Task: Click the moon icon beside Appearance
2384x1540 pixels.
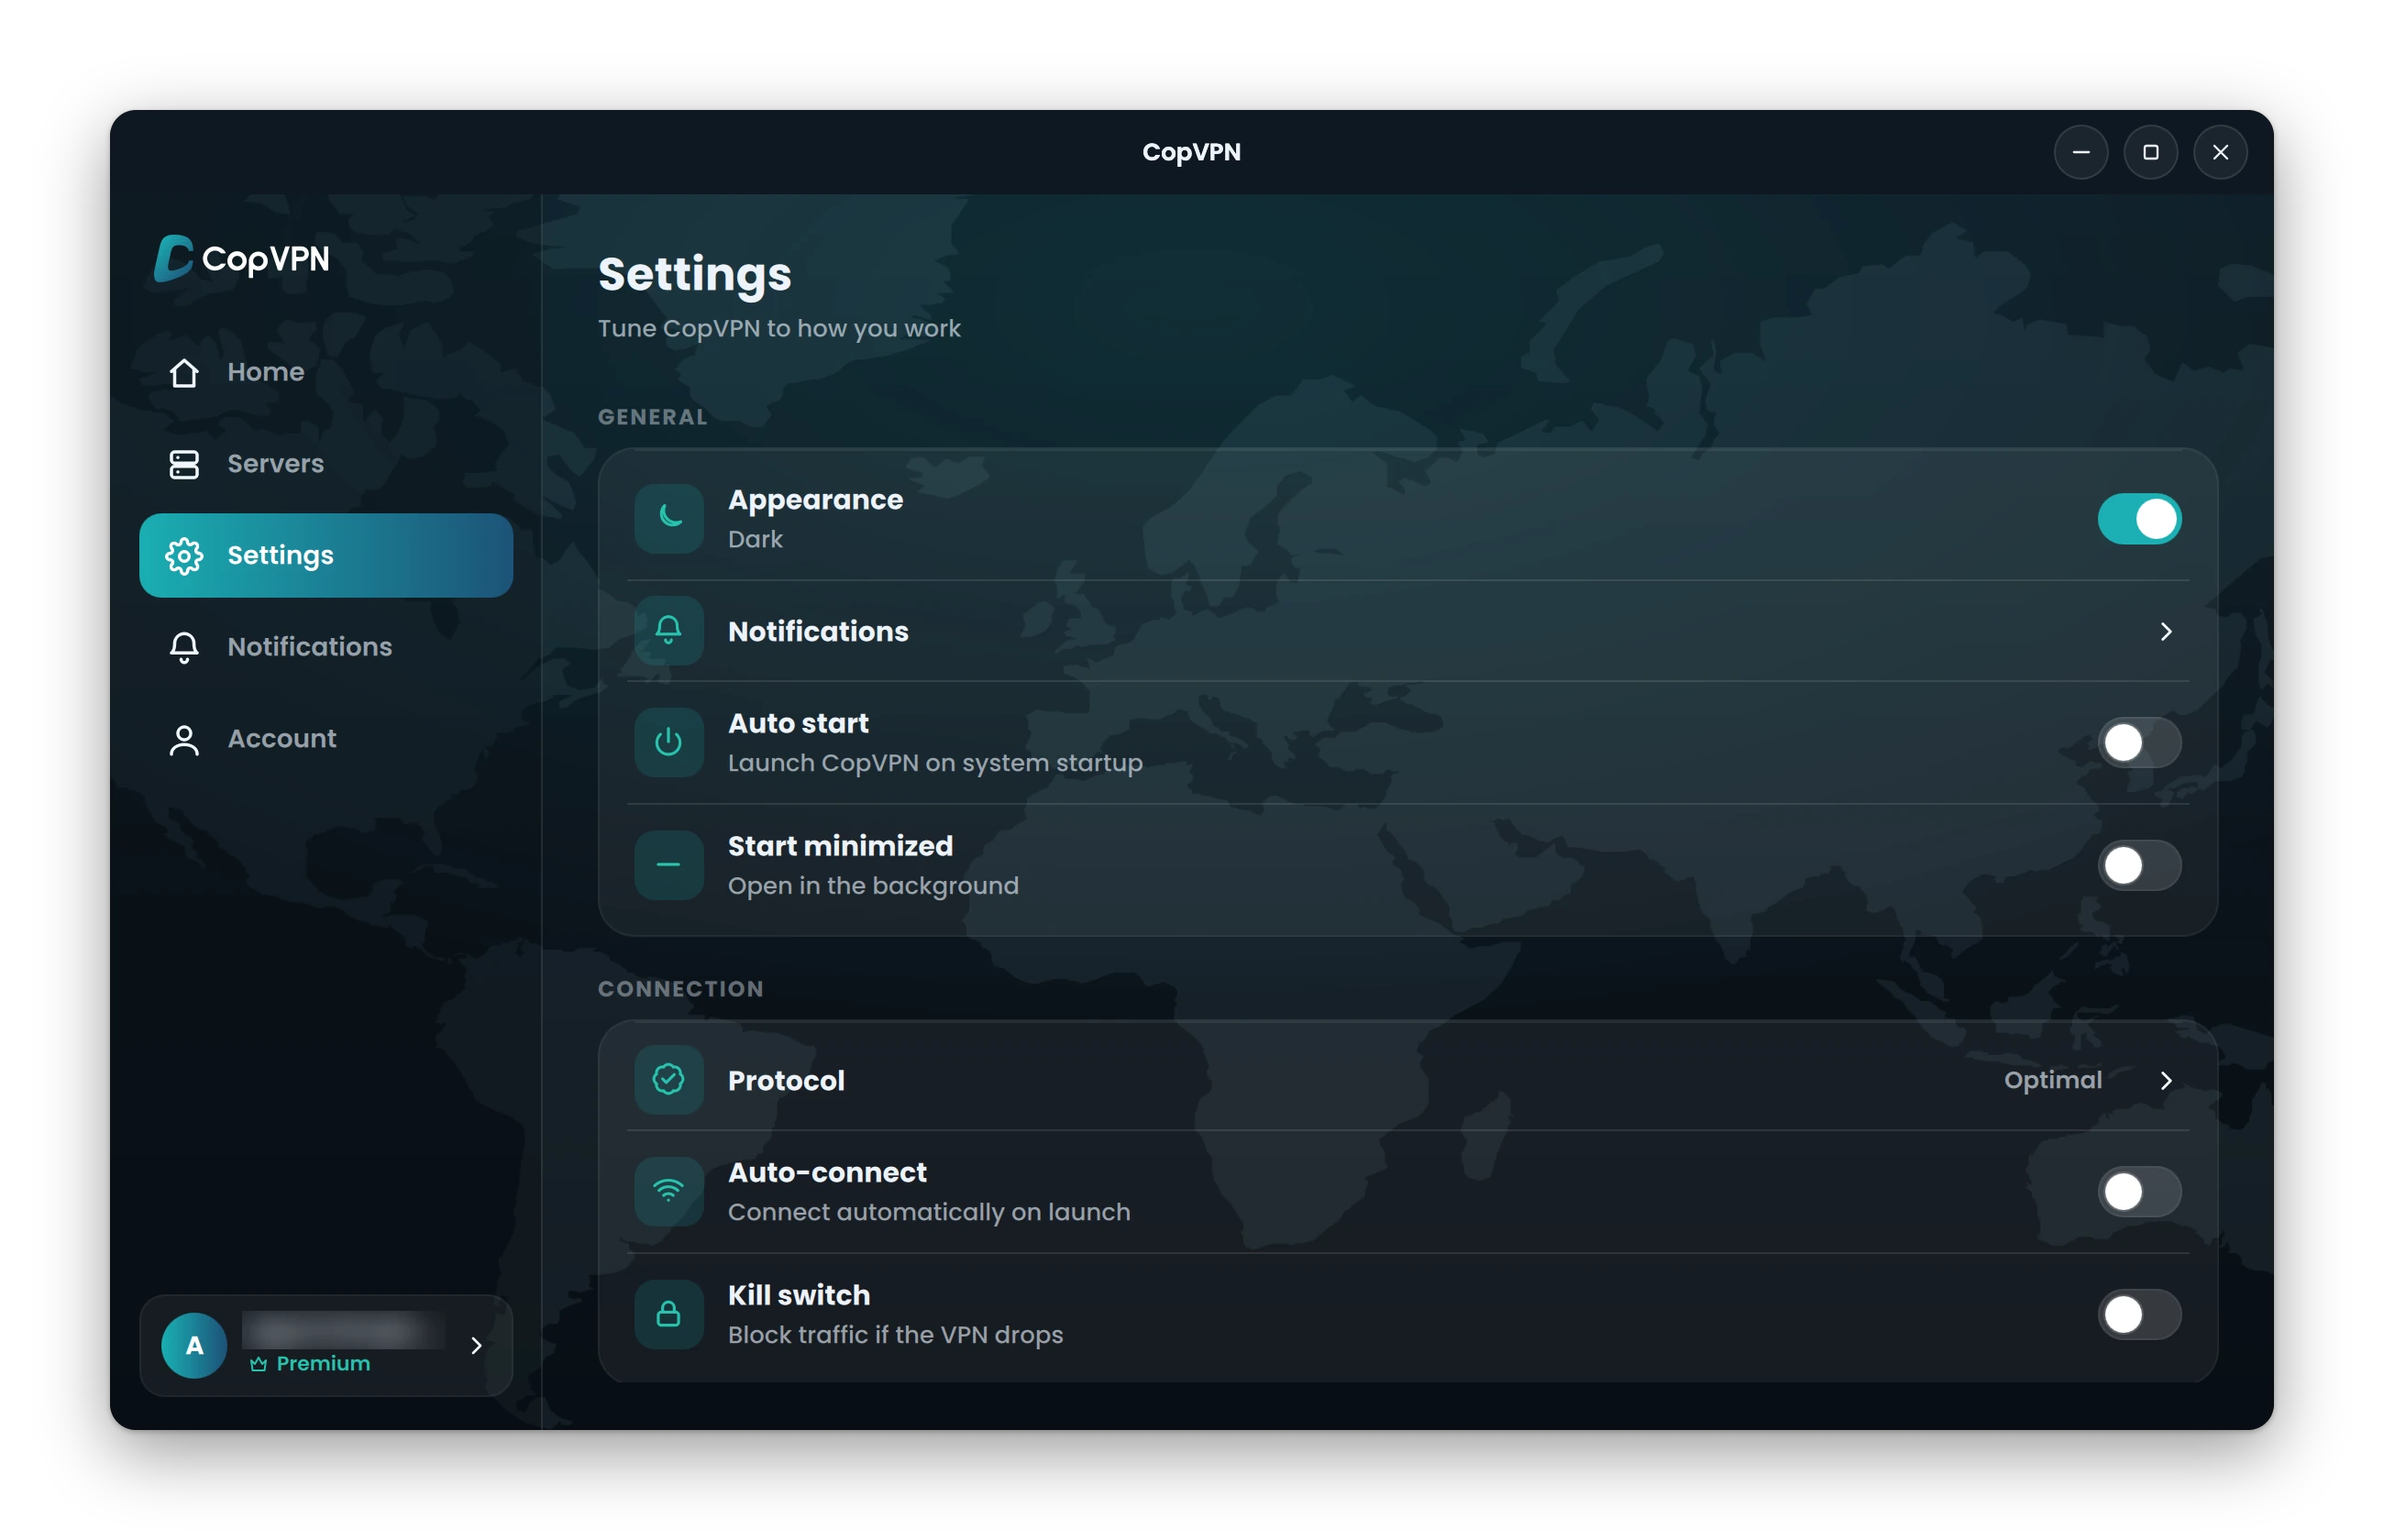Action: tap(669, 518)
